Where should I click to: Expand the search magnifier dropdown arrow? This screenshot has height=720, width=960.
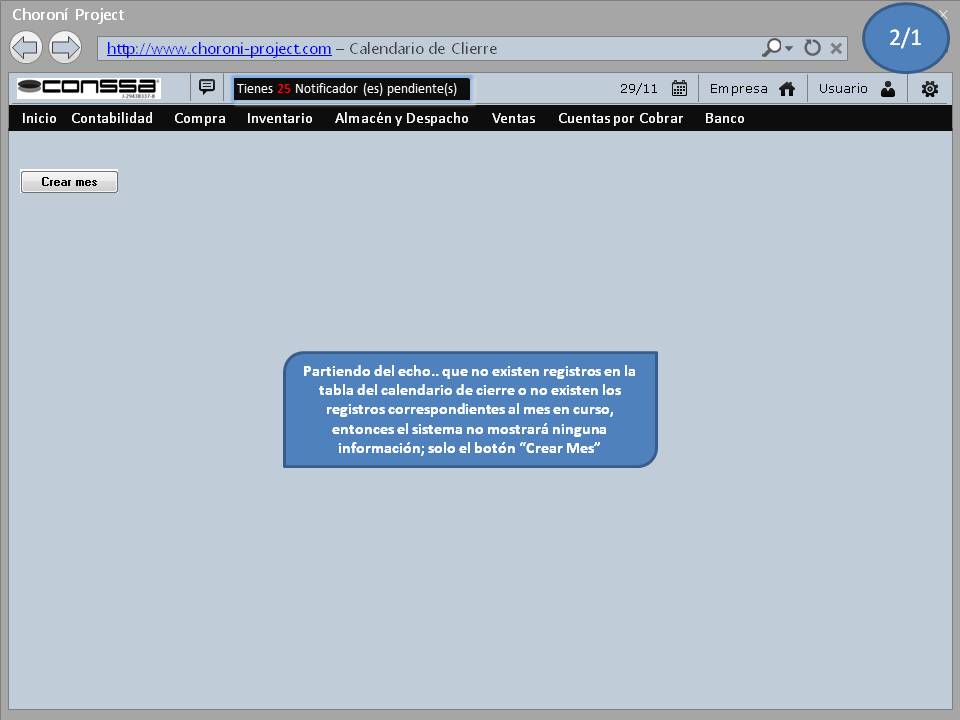coord(789,48)
